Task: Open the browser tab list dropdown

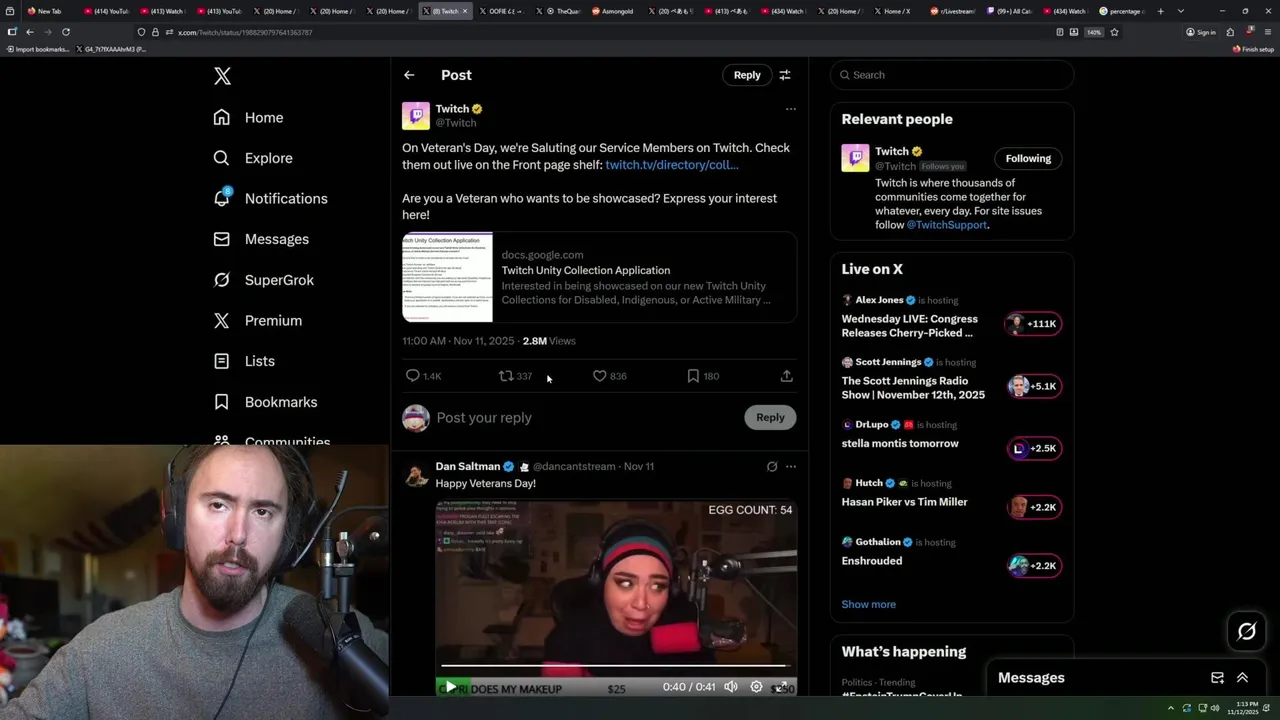Action: click(x=1181, y=11)
